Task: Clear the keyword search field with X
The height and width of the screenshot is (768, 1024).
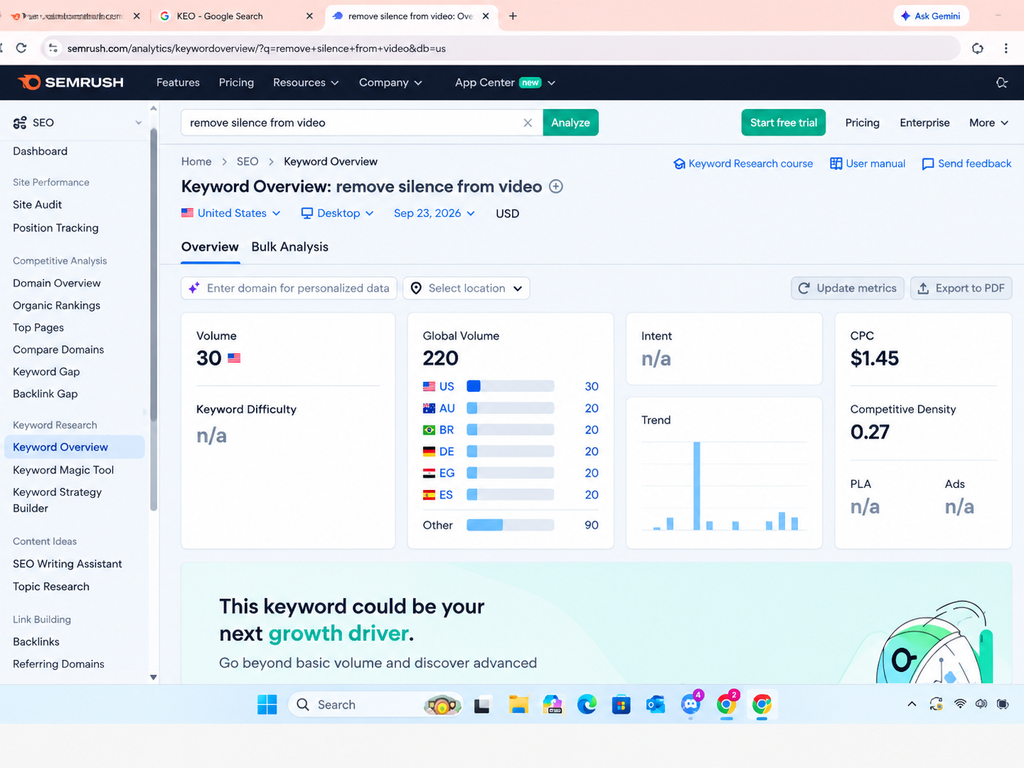Action: pos(528,123)
